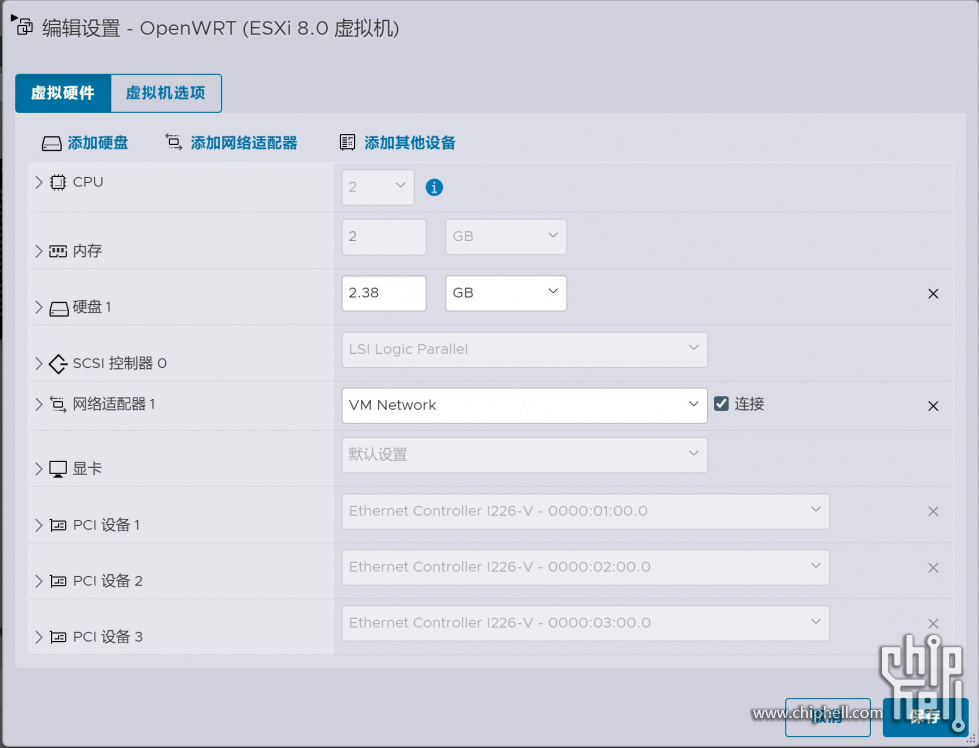Expand the 内存 row
Screen dimensions: 979x748
tap(39, 251)
